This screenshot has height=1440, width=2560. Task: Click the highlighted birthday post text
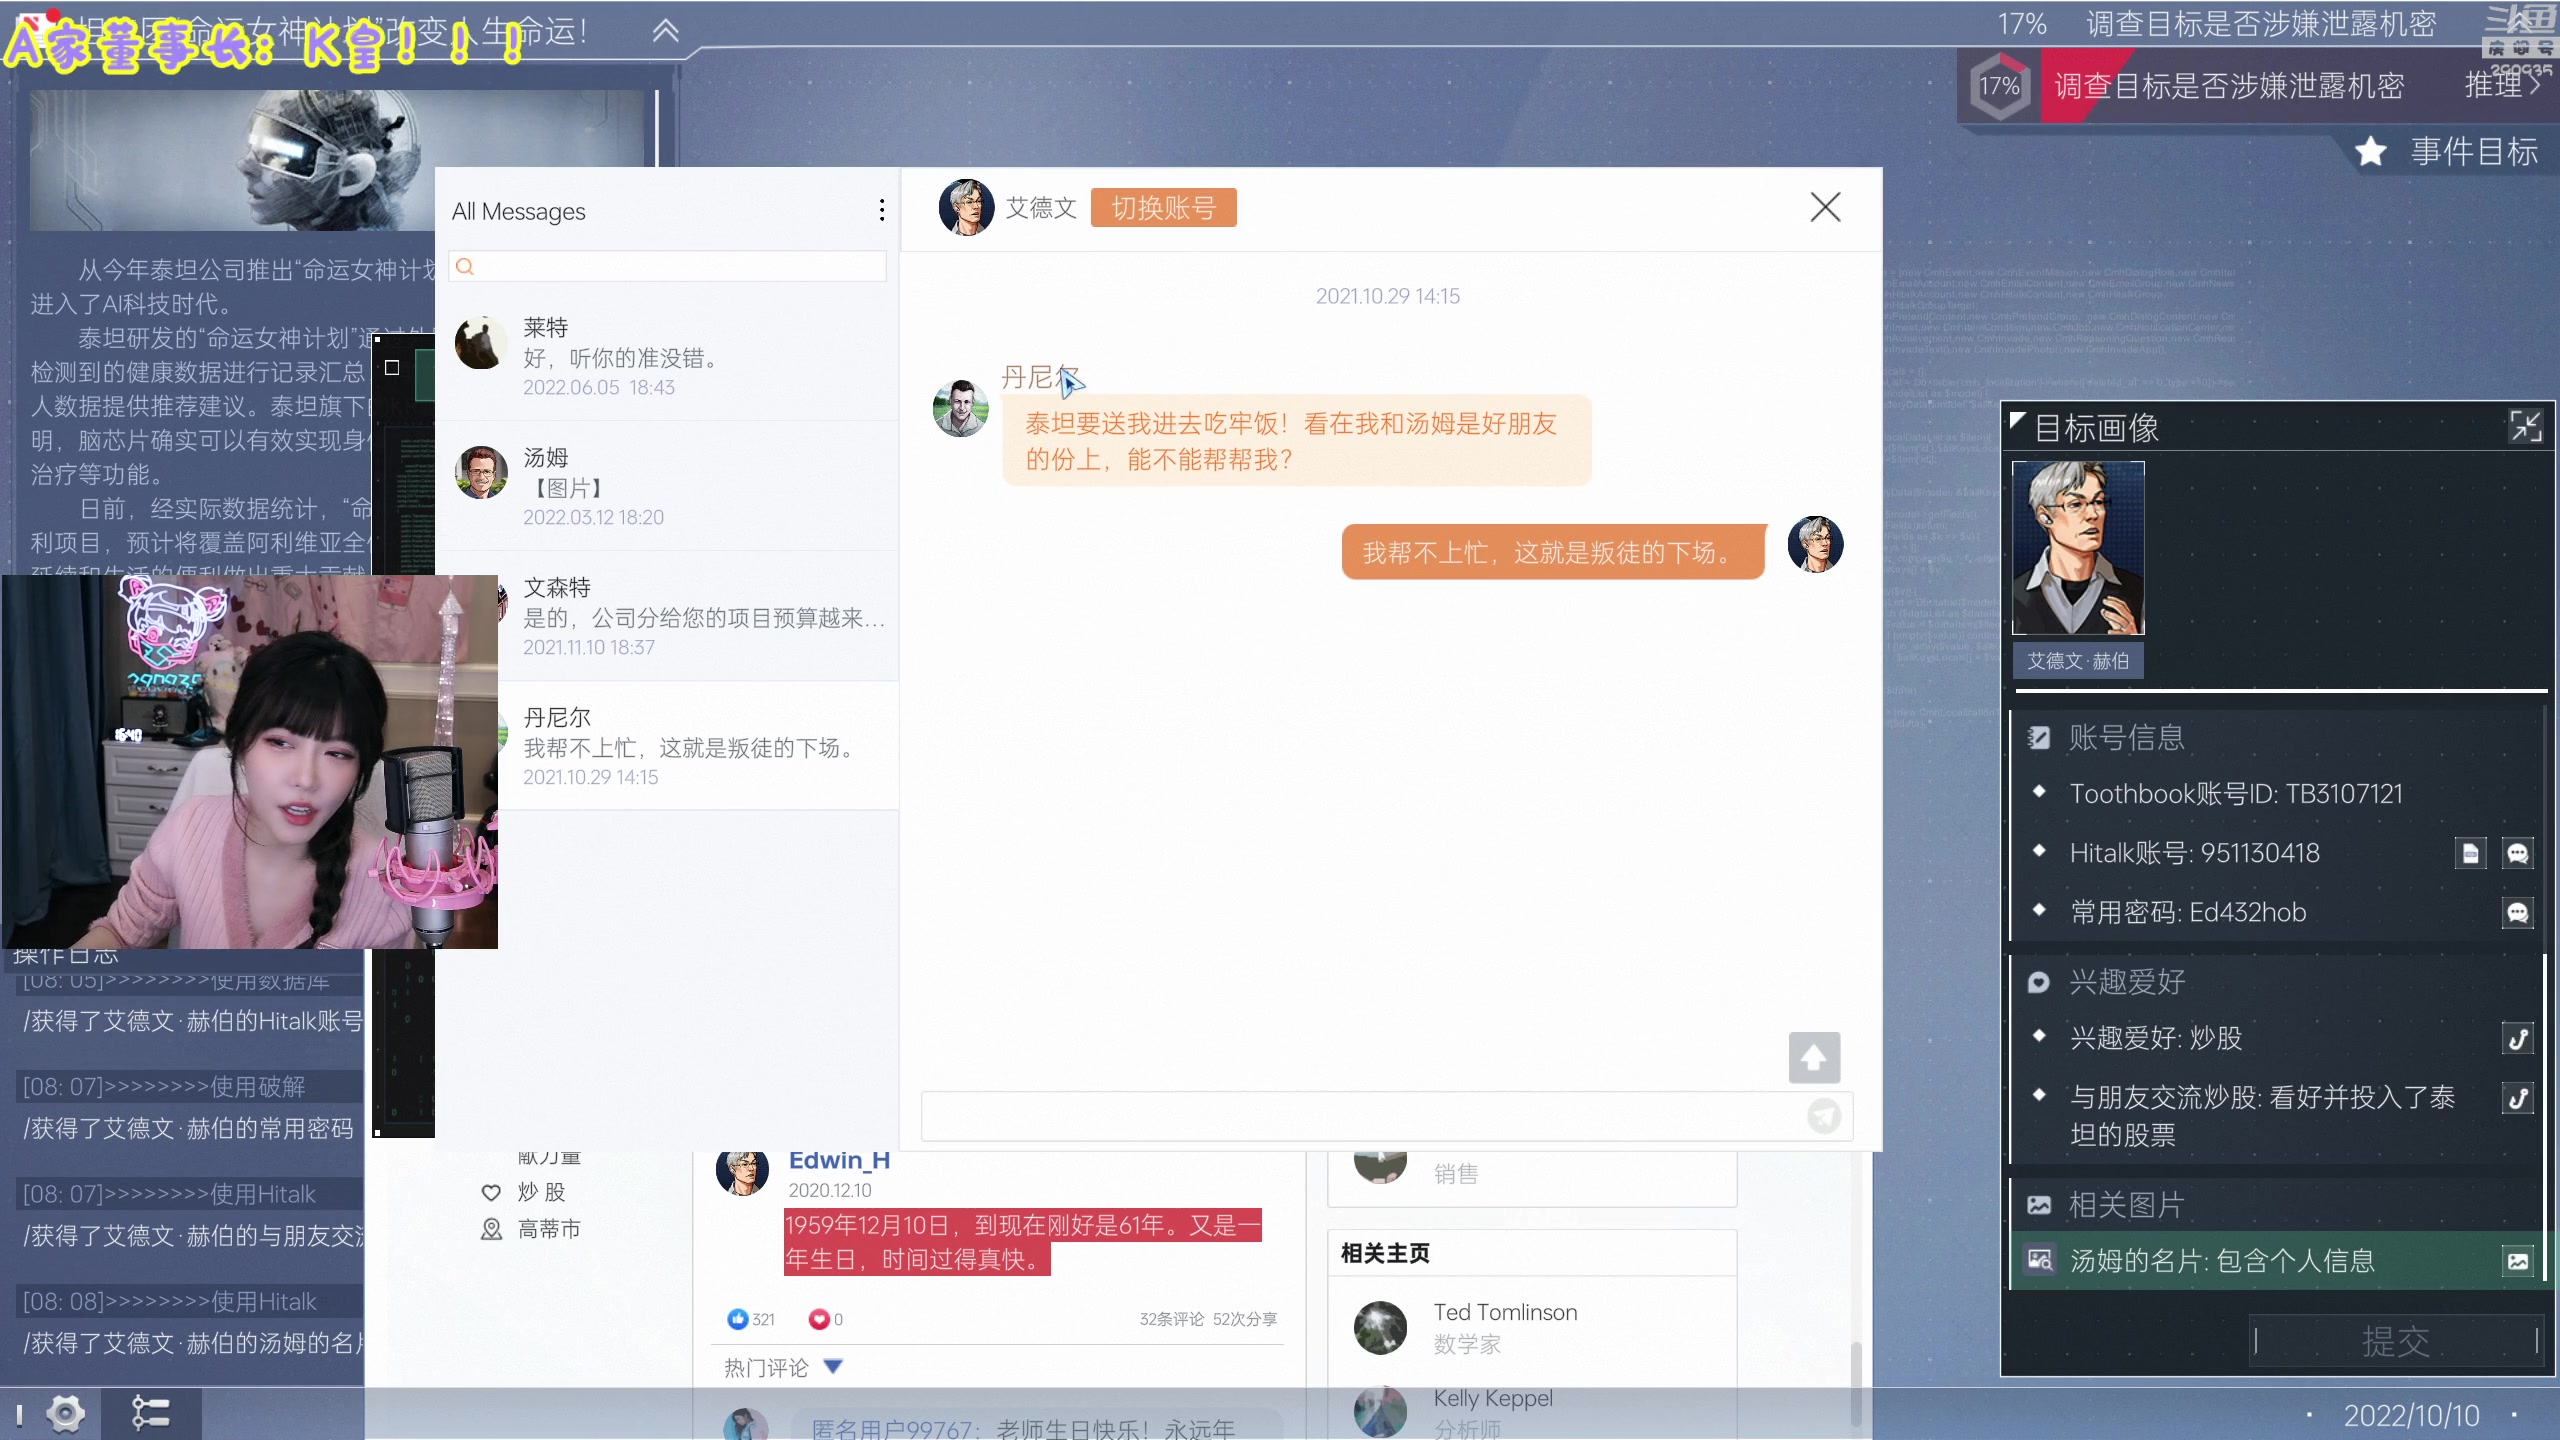coord(1022,1242)
